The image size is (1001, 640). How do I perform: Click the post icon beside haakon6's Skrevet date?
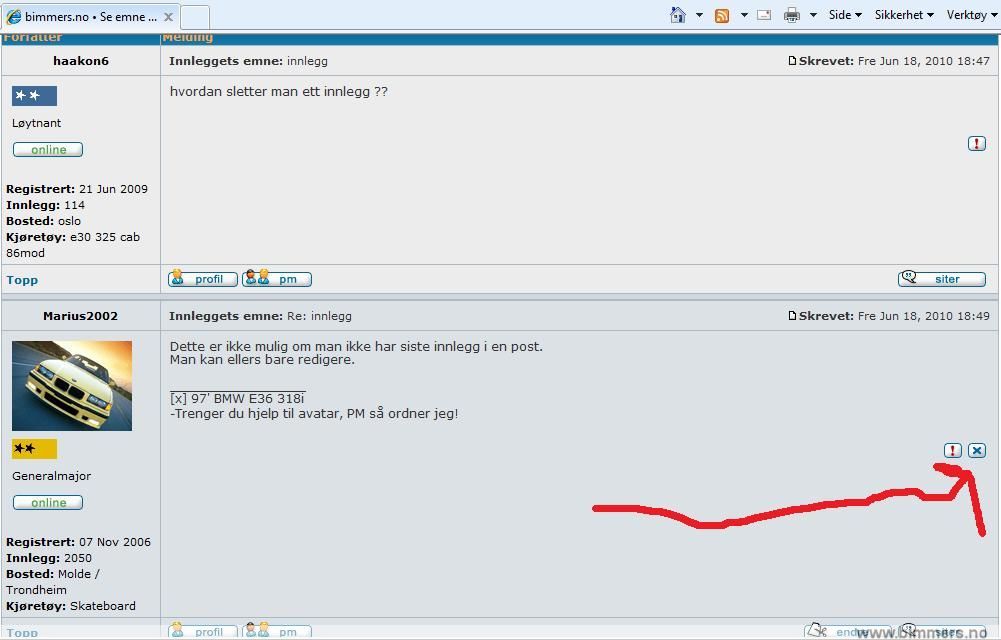point(792,61)
